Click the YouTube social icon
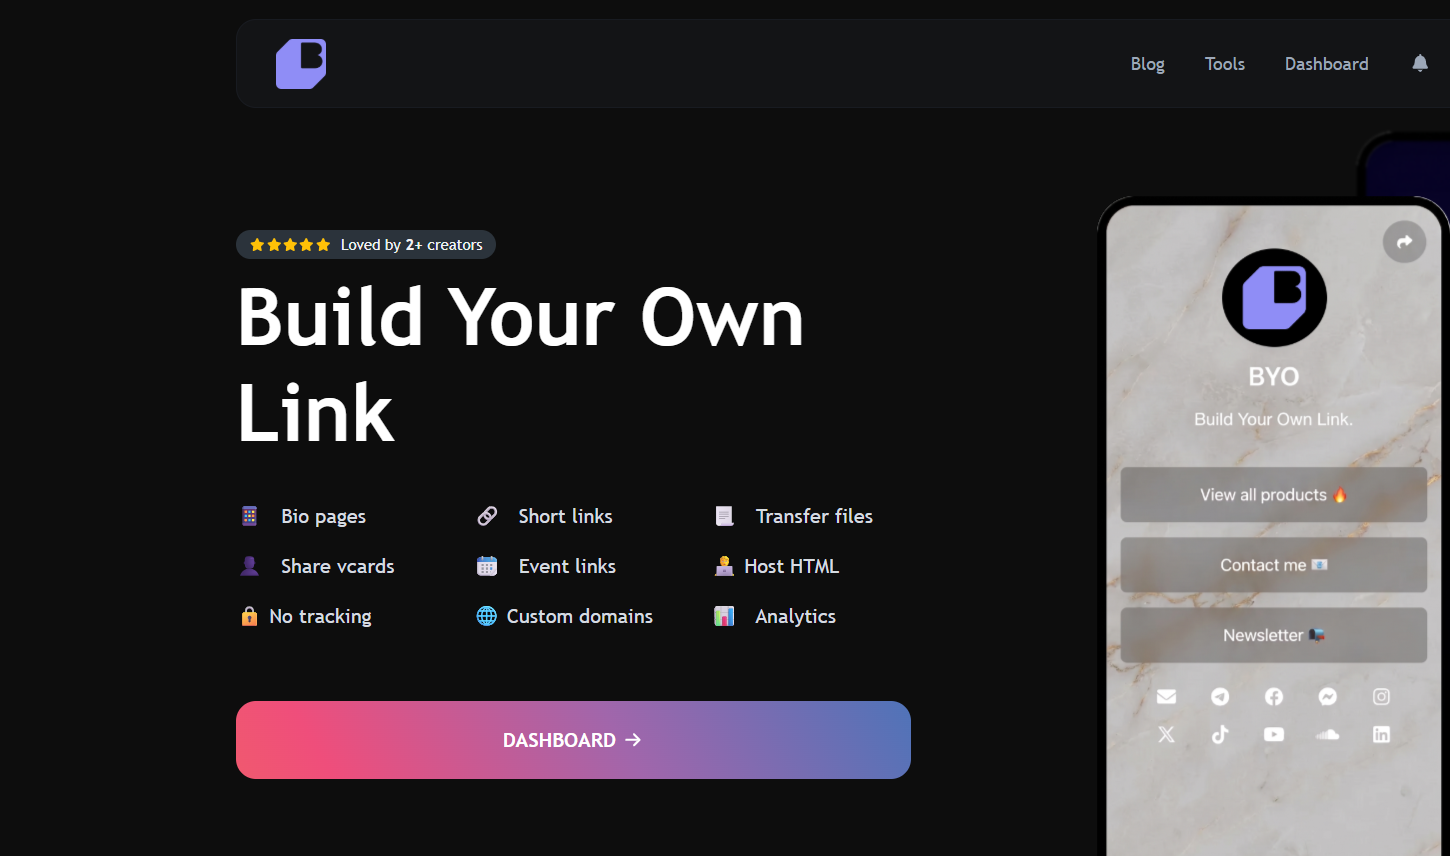This screenshot has height=856, width=1450. (1274, 734)
